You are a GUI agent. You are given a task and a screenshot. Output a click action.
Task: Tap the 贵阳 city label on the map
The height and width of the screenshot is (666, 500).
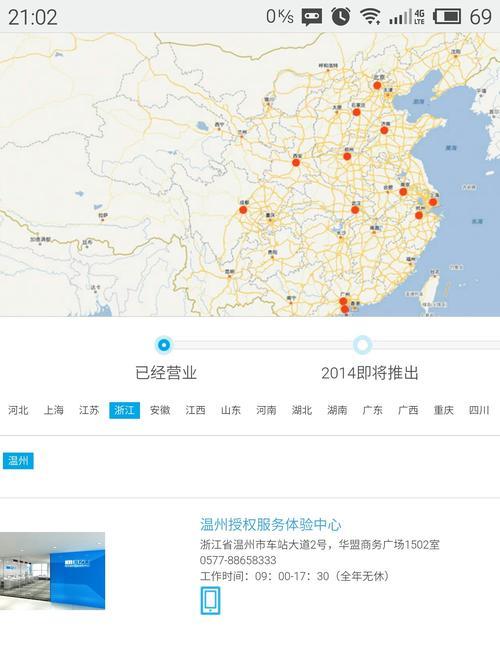pos(272,252)
